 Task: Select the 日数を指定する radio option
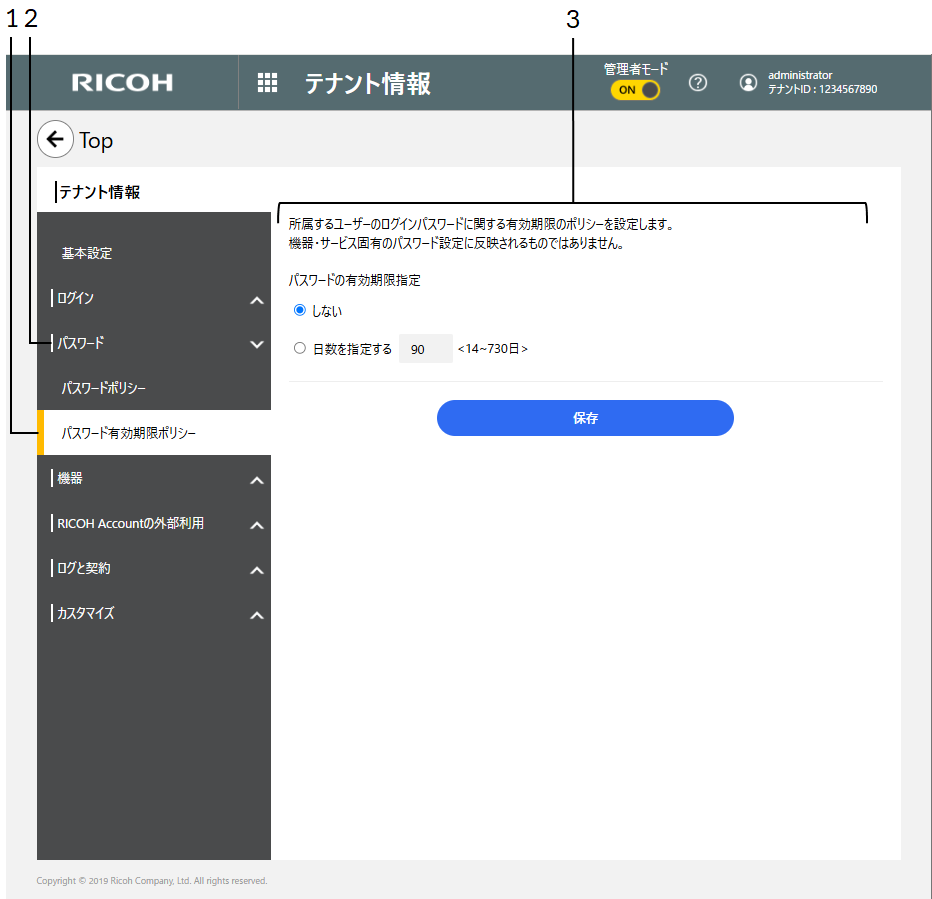click(300, 348)
